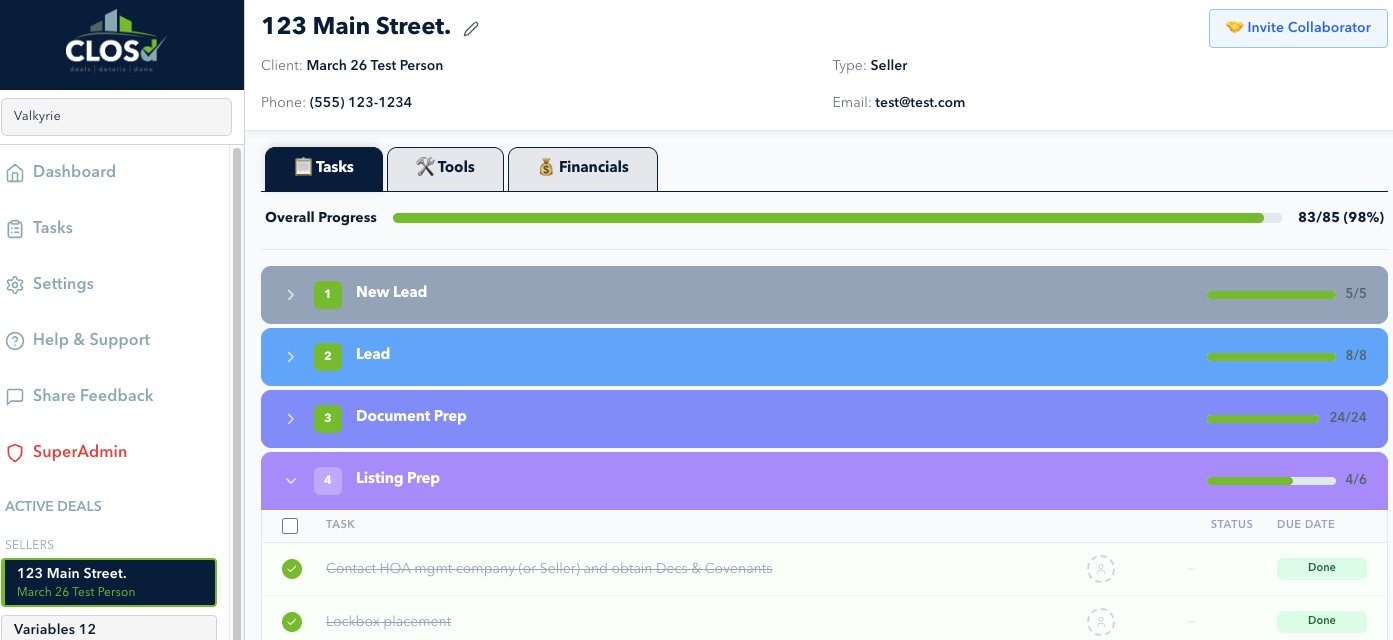
Task: Click the Invite Collaborator button
Action: tap(1297, 27)
